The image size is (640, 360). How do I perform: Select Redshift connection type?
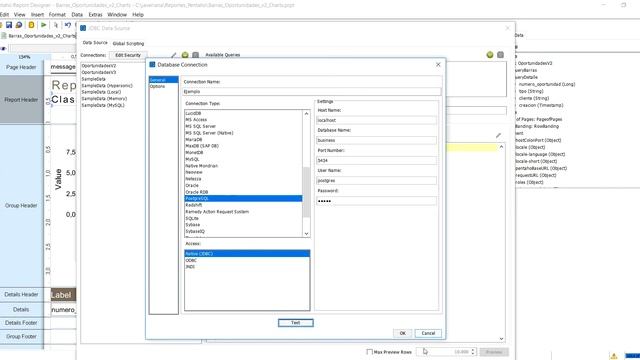pos(243,205)
